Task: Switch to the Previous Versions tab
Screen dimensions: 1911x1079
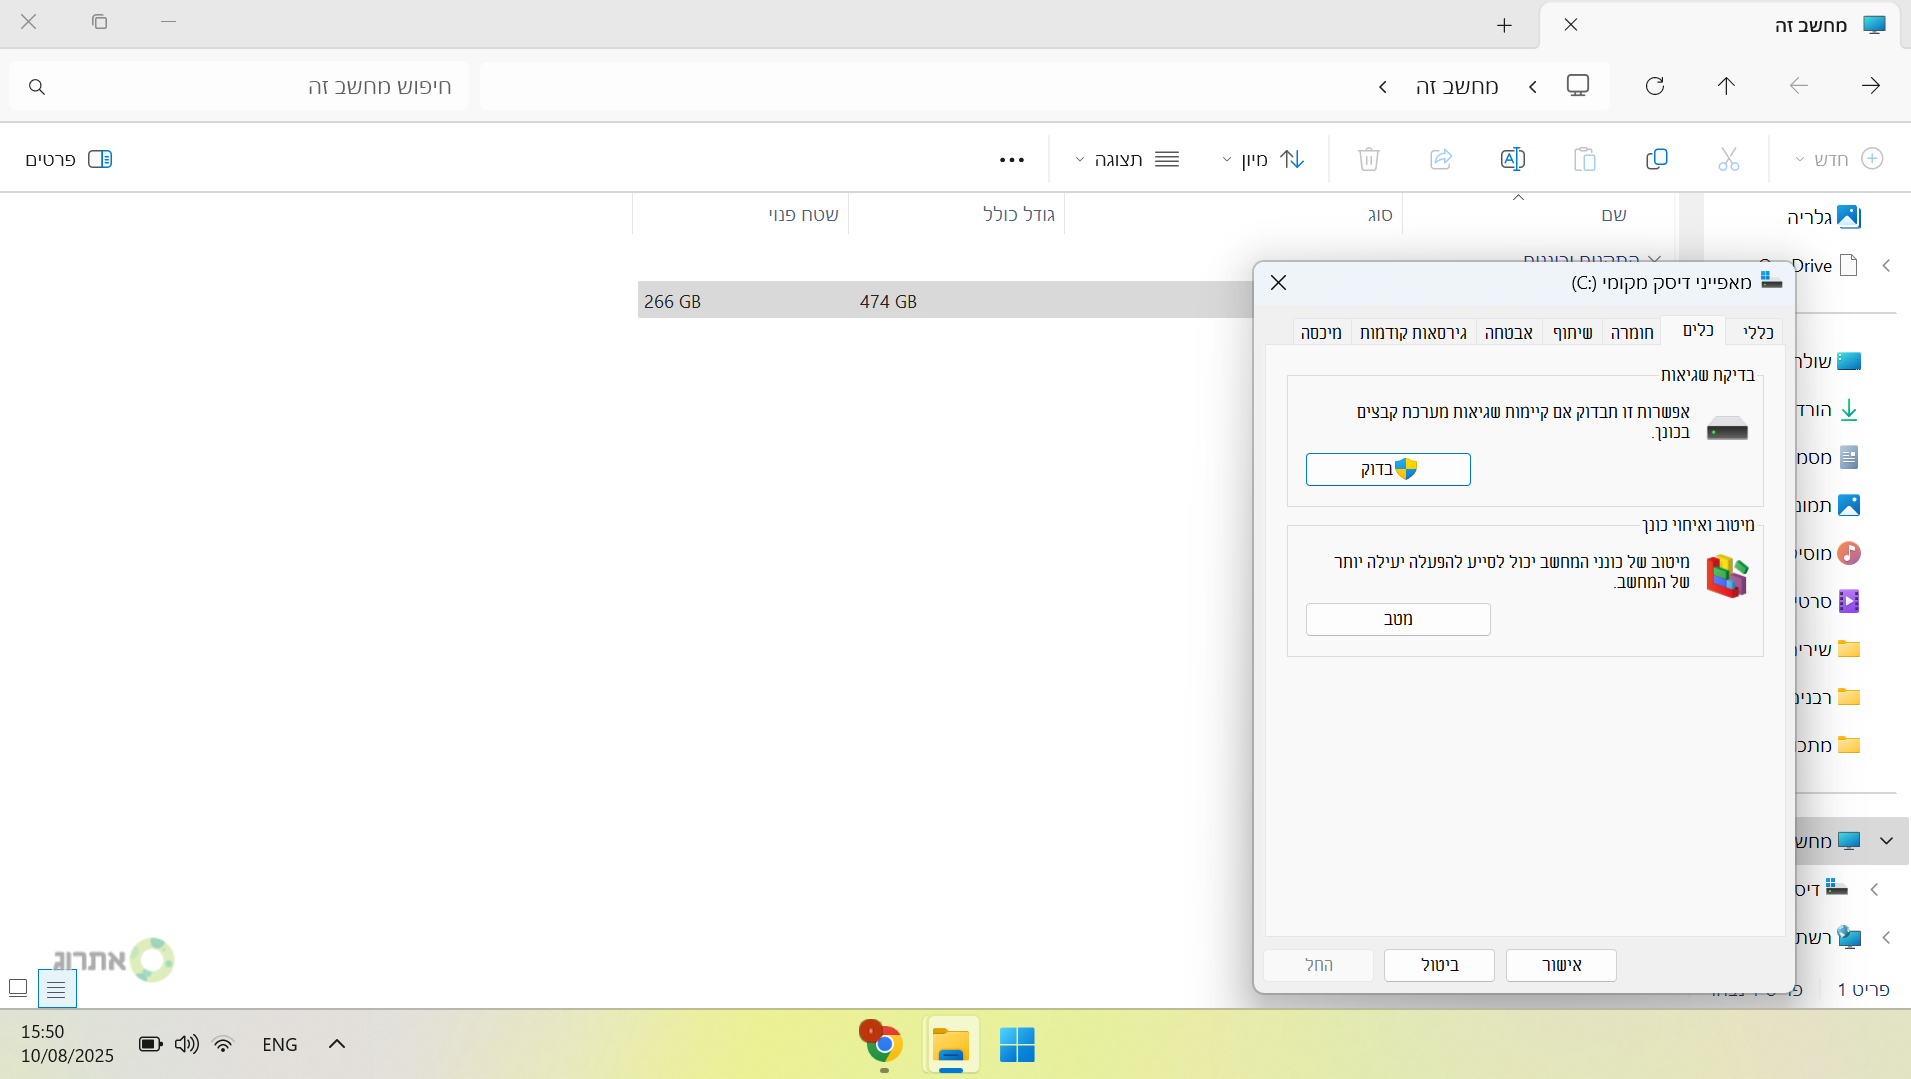Action: point(1413,333)
